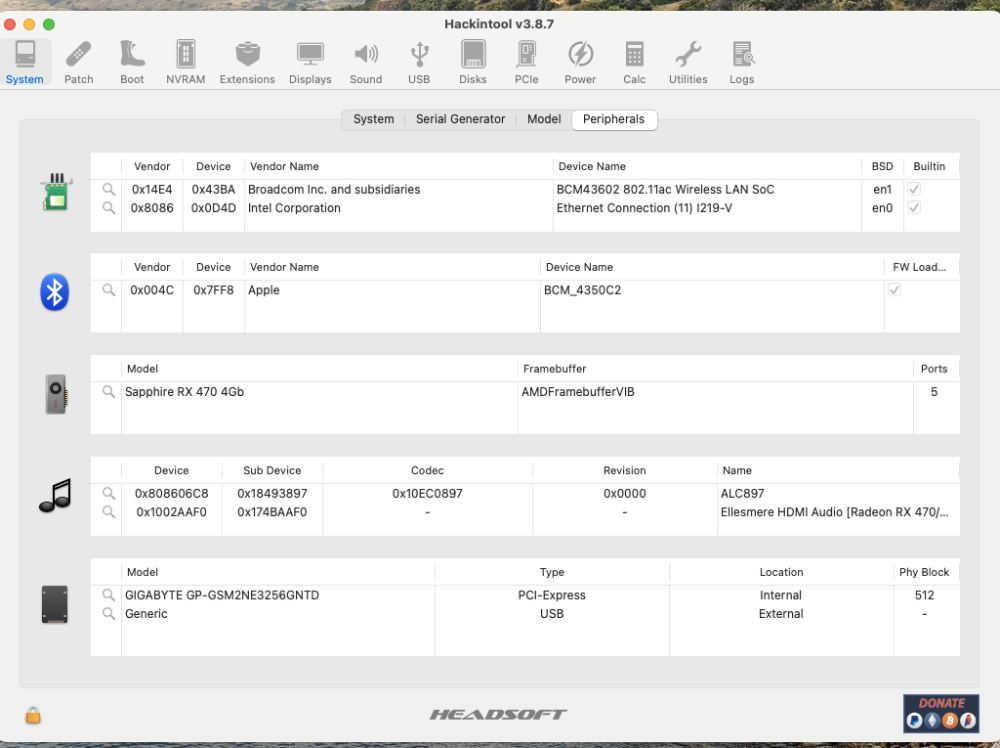Switch to the System sub-tab
Viewport: 1000px width, 748px height.
point(374,119)
